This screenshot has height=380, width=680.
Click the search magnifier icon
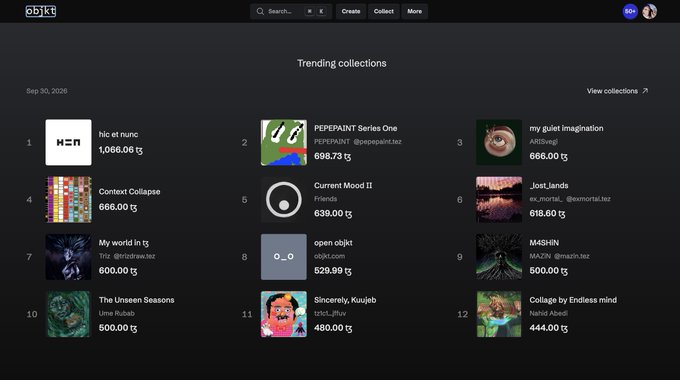click(x=260, y=11)
